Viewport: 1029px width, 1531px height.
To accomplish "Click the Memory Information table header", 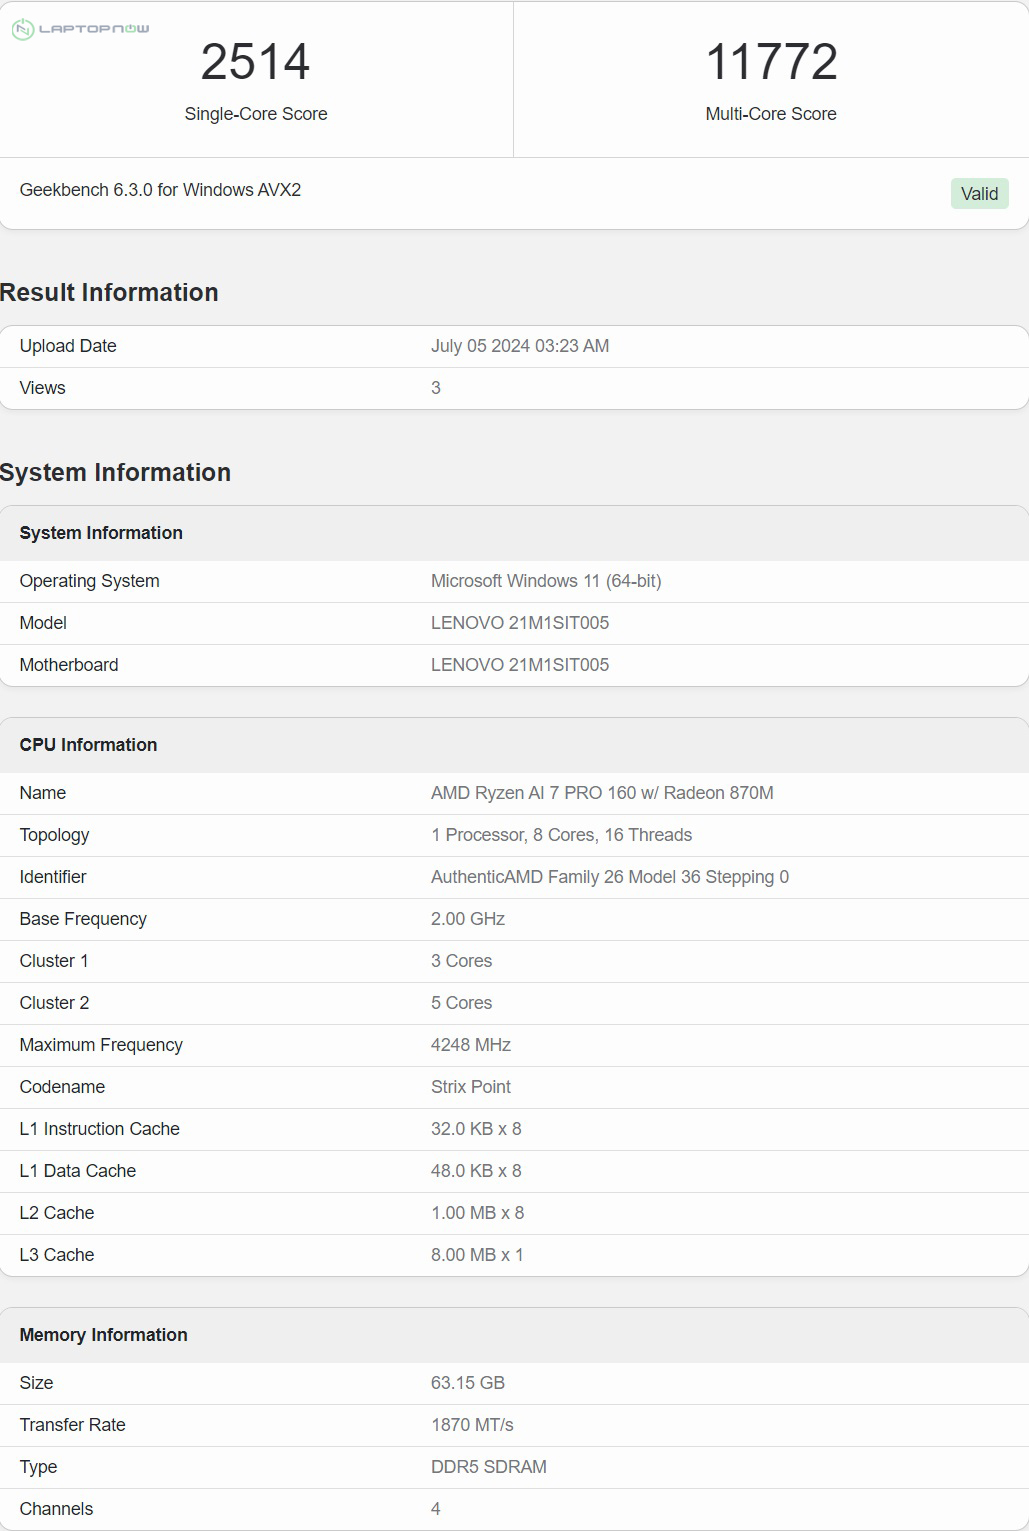I will (x=103, y=1335).
